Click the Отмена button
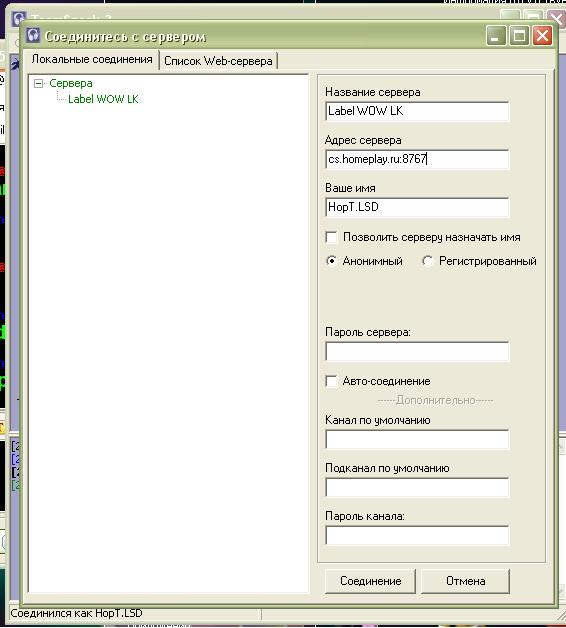Screen dimensions: 566x628 coord(465,581)
